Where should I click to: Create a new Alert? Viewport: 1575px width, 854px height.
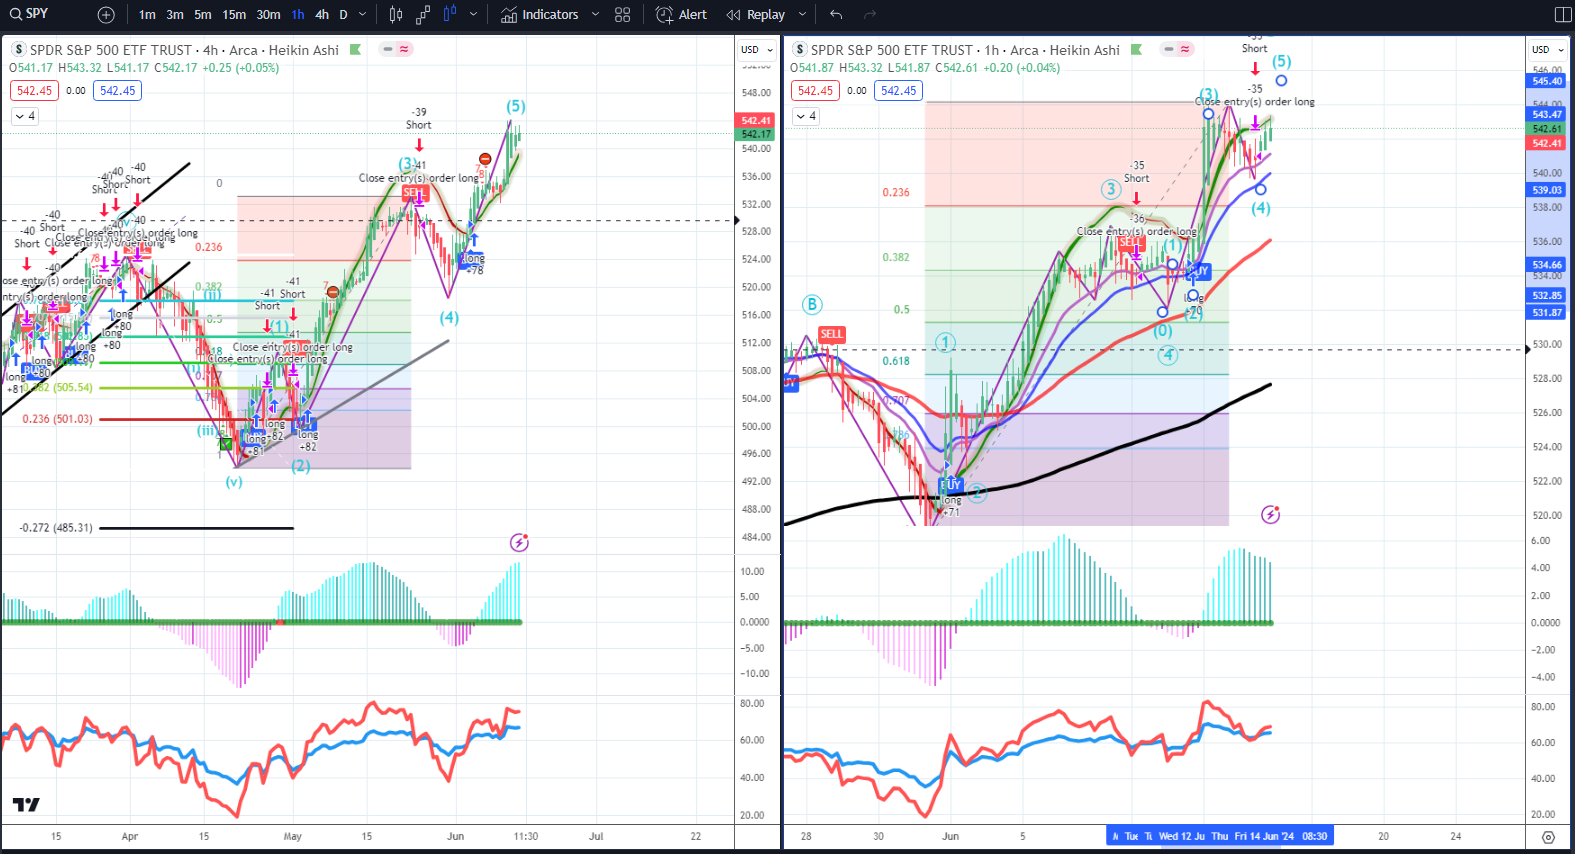[681, 15]
